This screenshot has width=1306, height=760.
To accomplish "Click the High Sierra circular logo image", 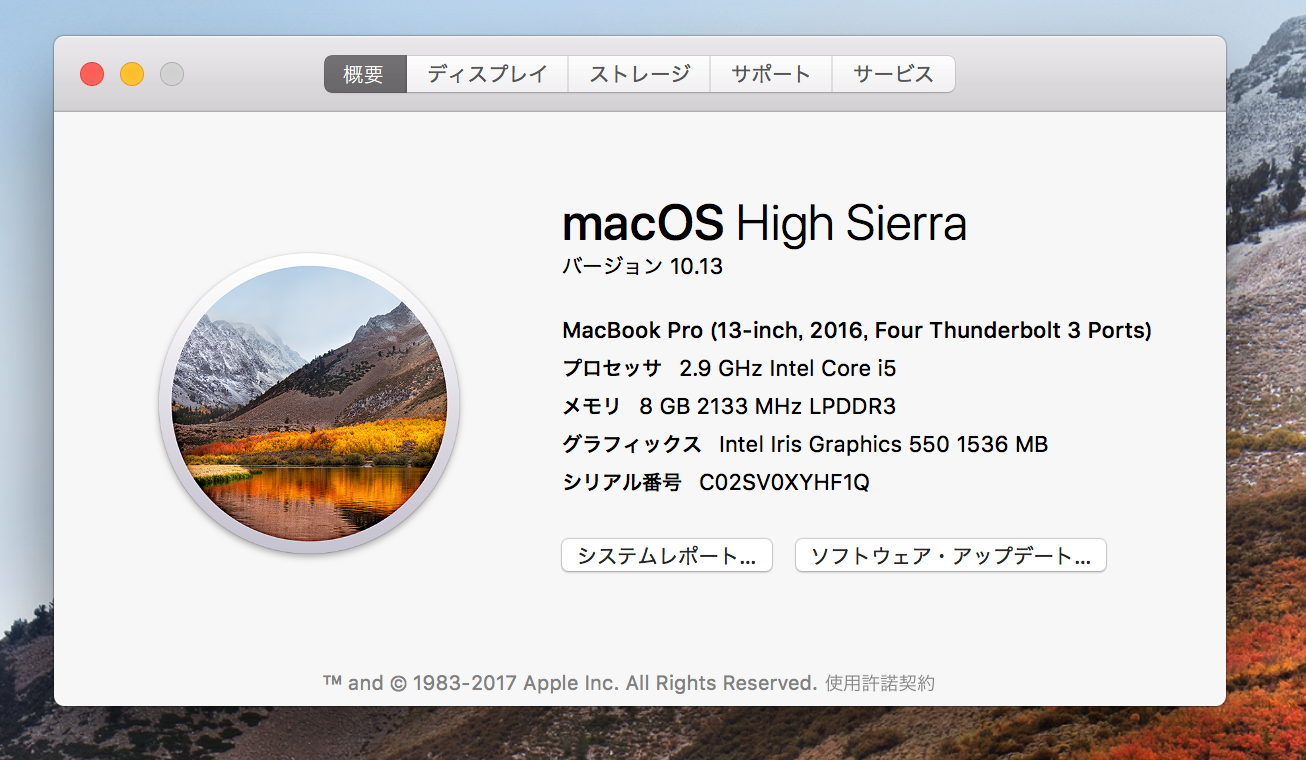I will (x=309, y=403).
